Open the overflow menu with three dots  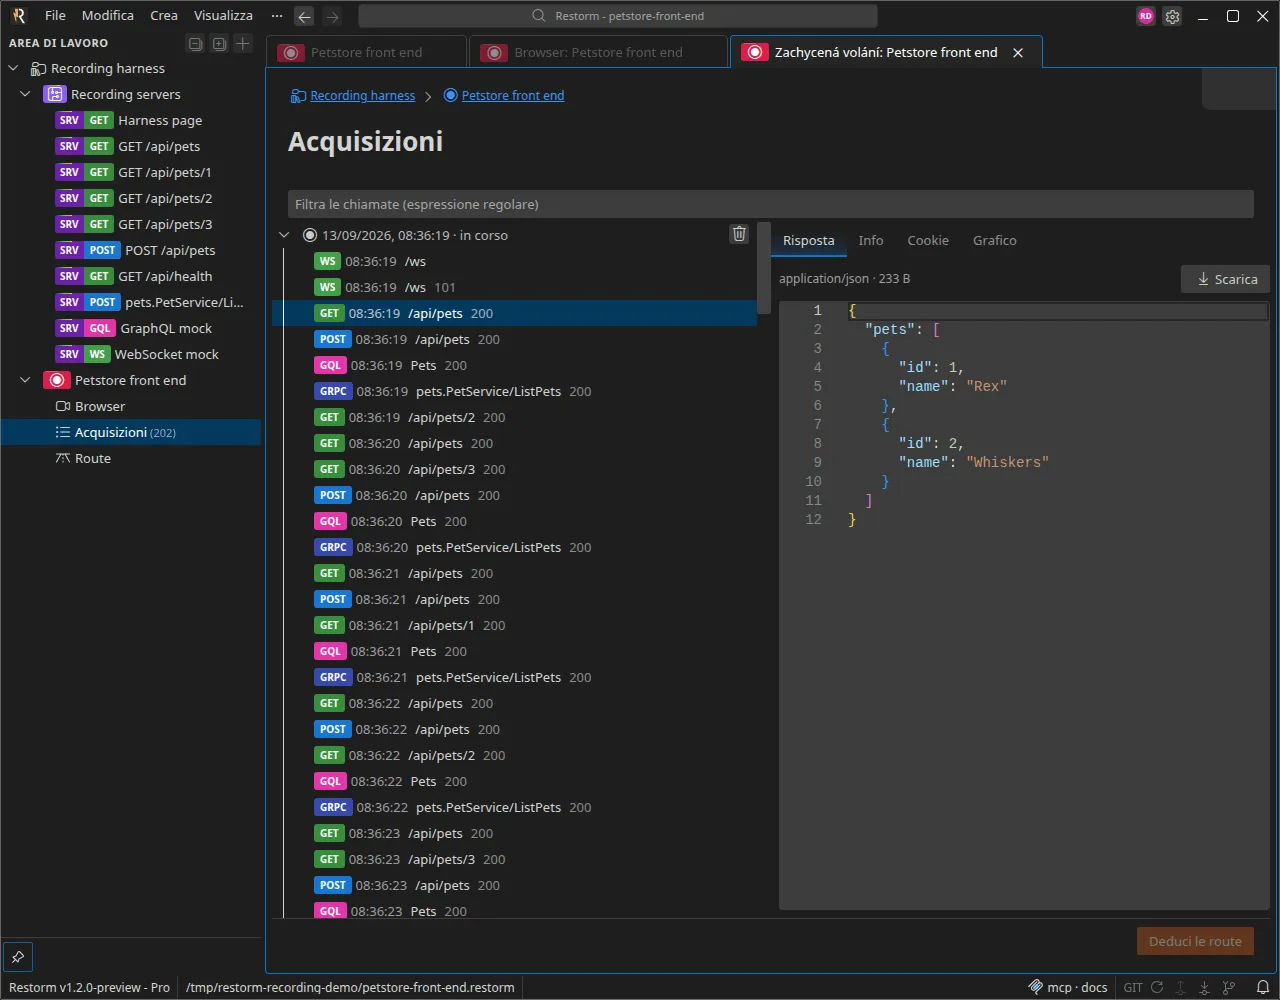coord(277,16)
